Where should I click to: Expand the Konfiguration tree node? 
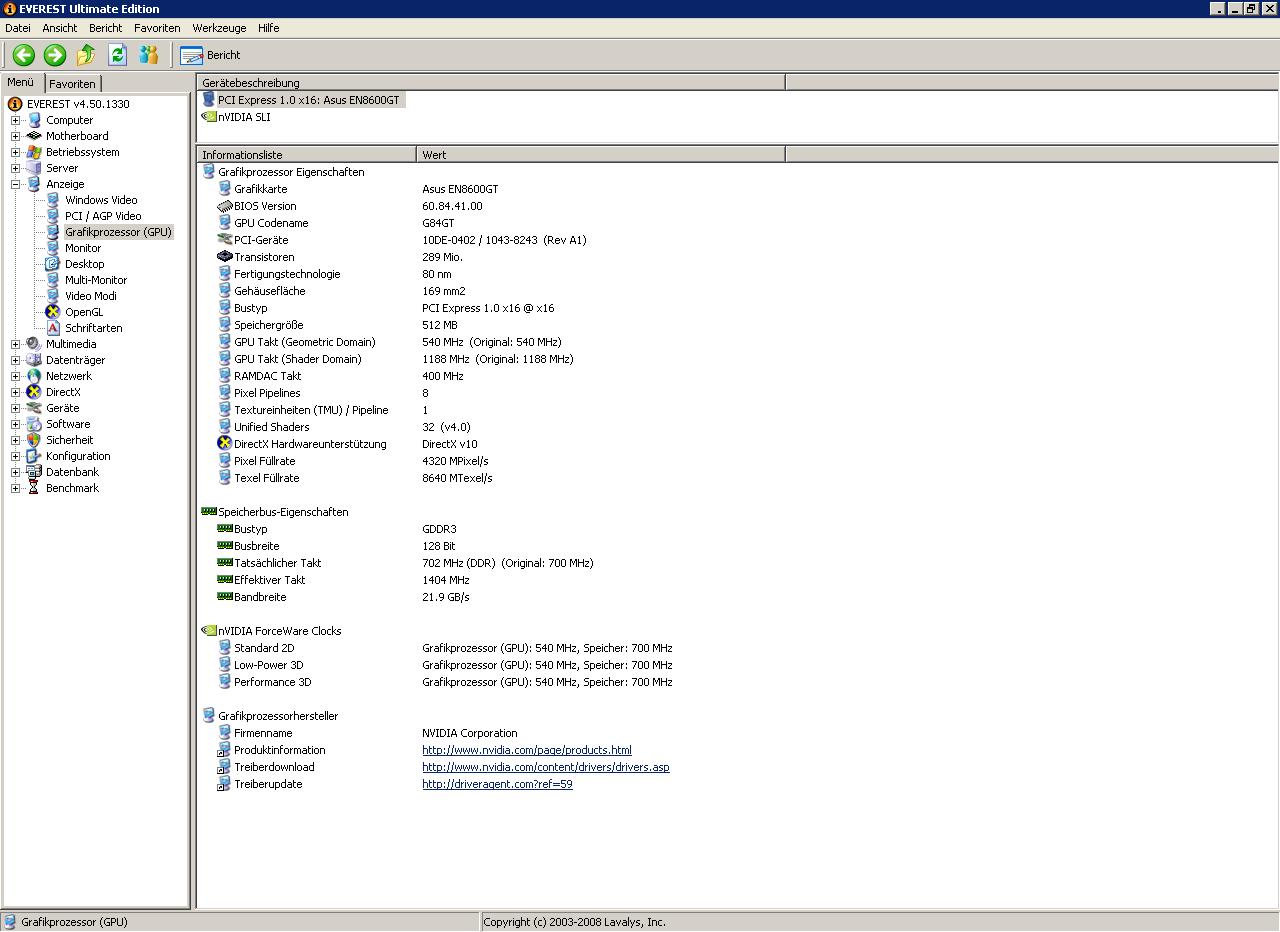(15, 456)
